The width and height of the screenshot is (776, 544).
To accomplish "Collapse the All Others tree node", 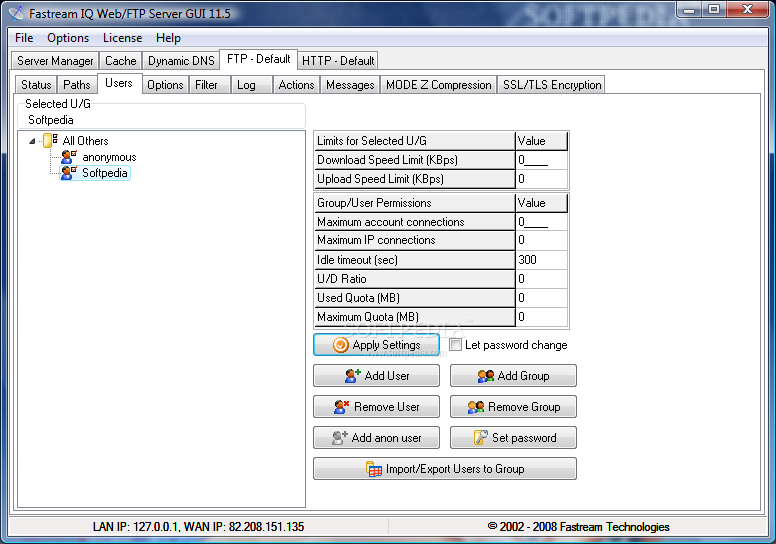I will click(32, 141).
